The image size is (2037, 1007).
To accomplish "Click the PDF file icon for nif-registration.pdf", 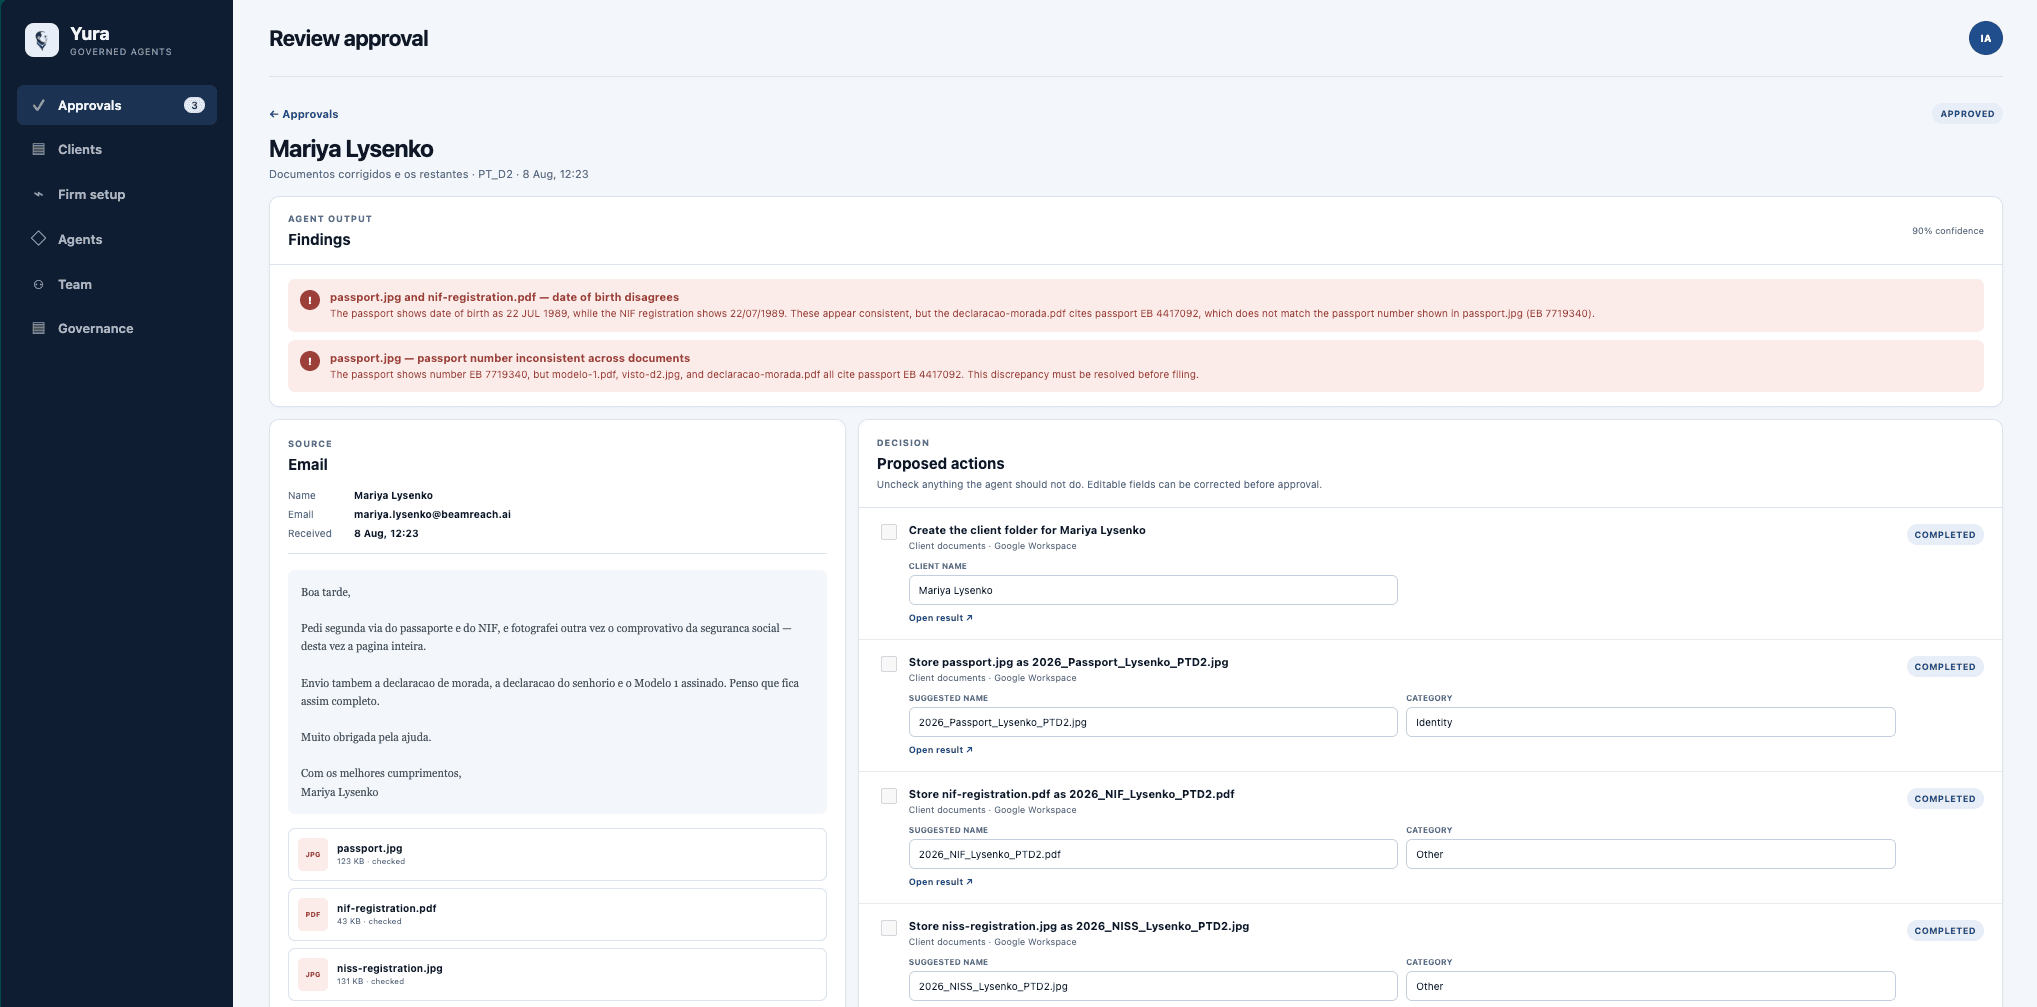I will click(313, 914).
